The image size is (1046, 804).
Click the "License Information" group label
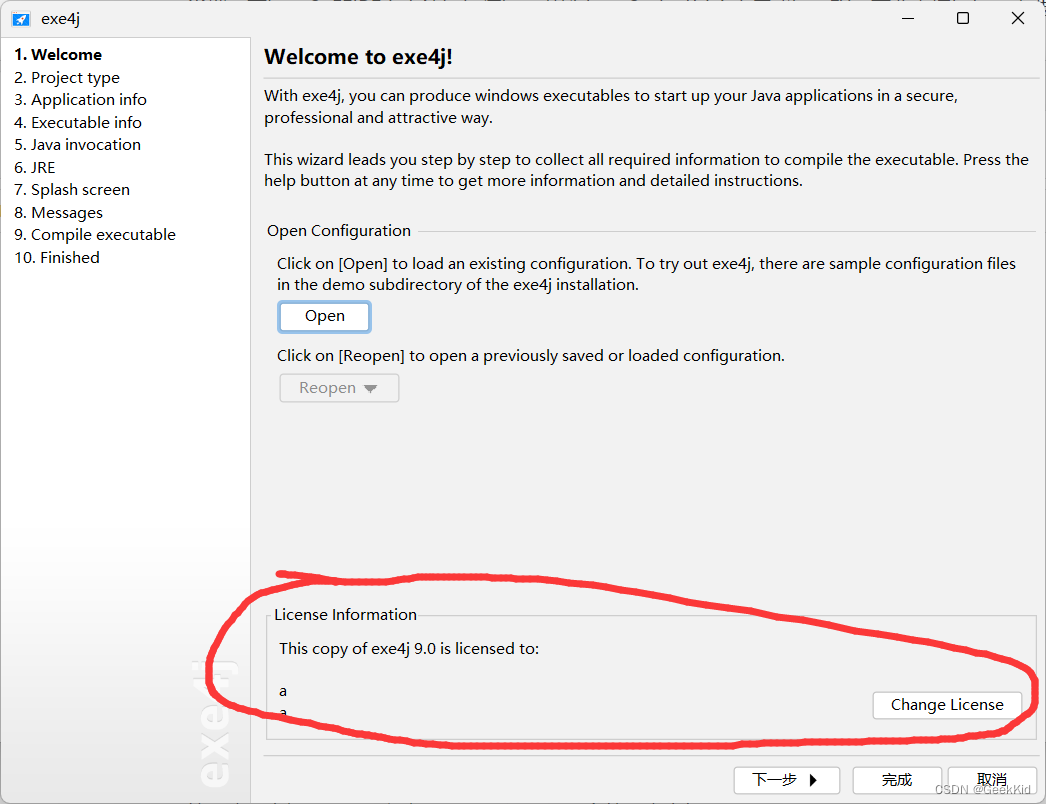346,615
